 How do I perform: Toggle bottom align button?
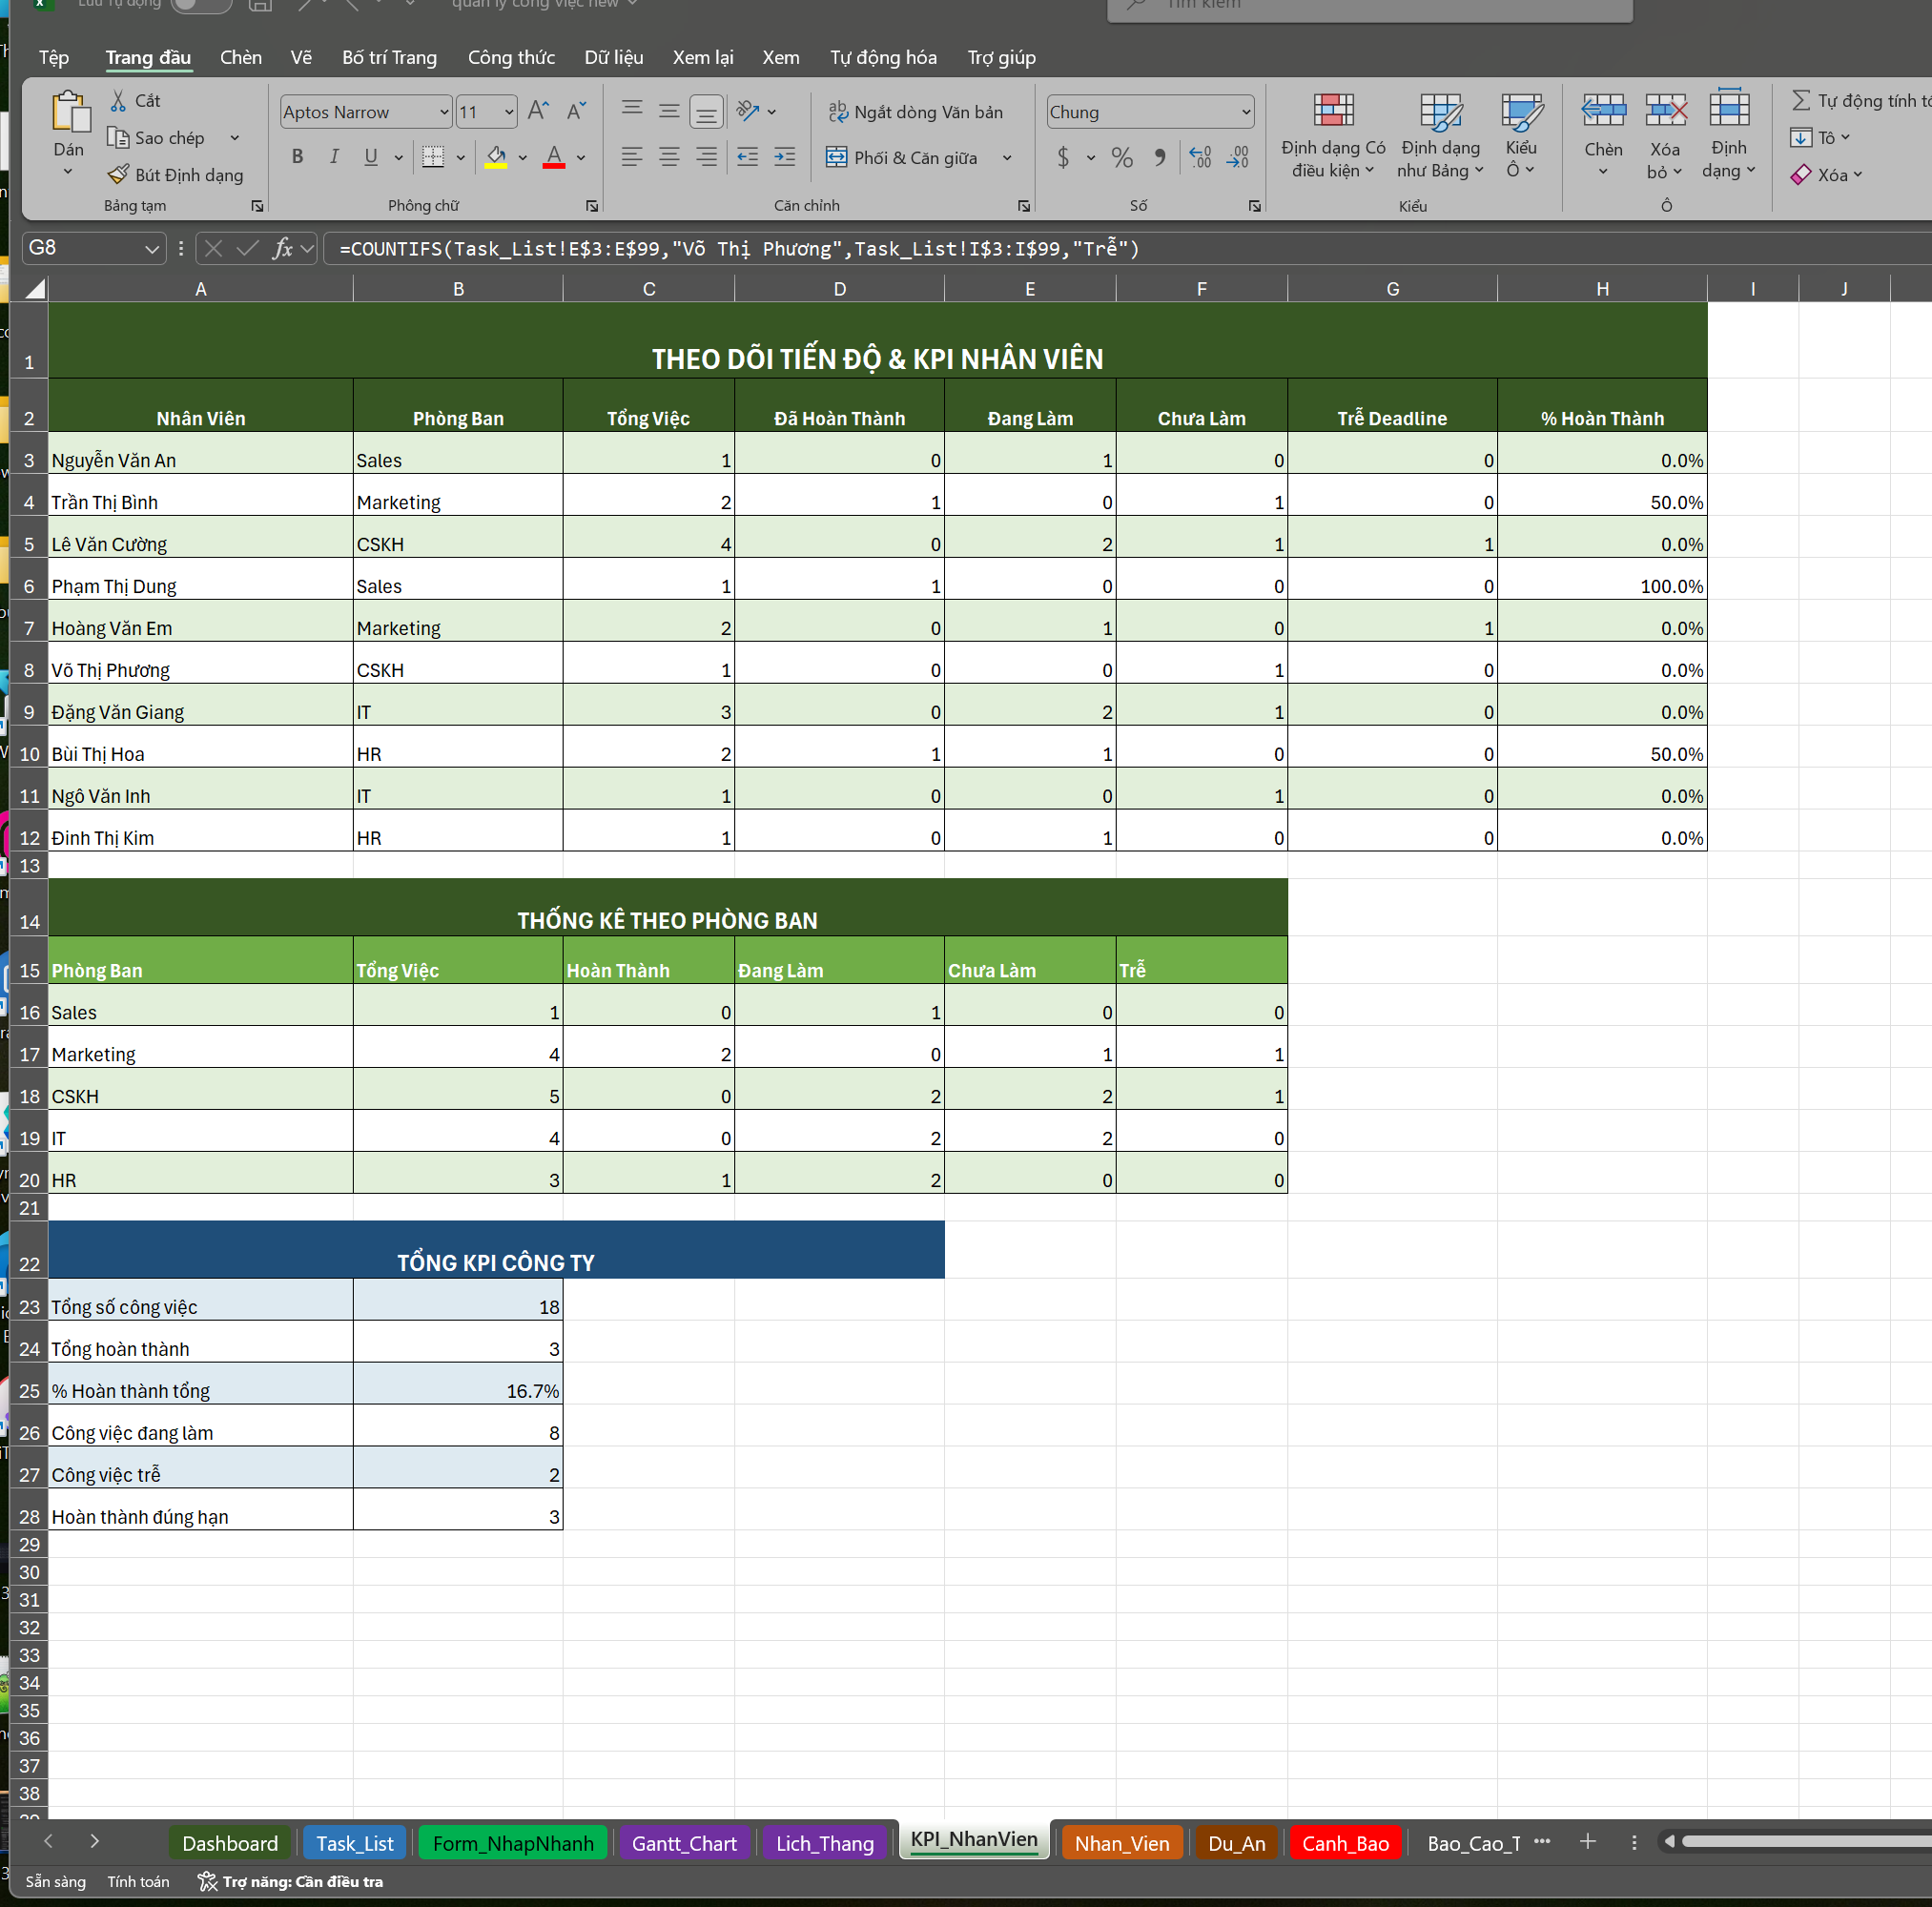click(x=706, y=110)
